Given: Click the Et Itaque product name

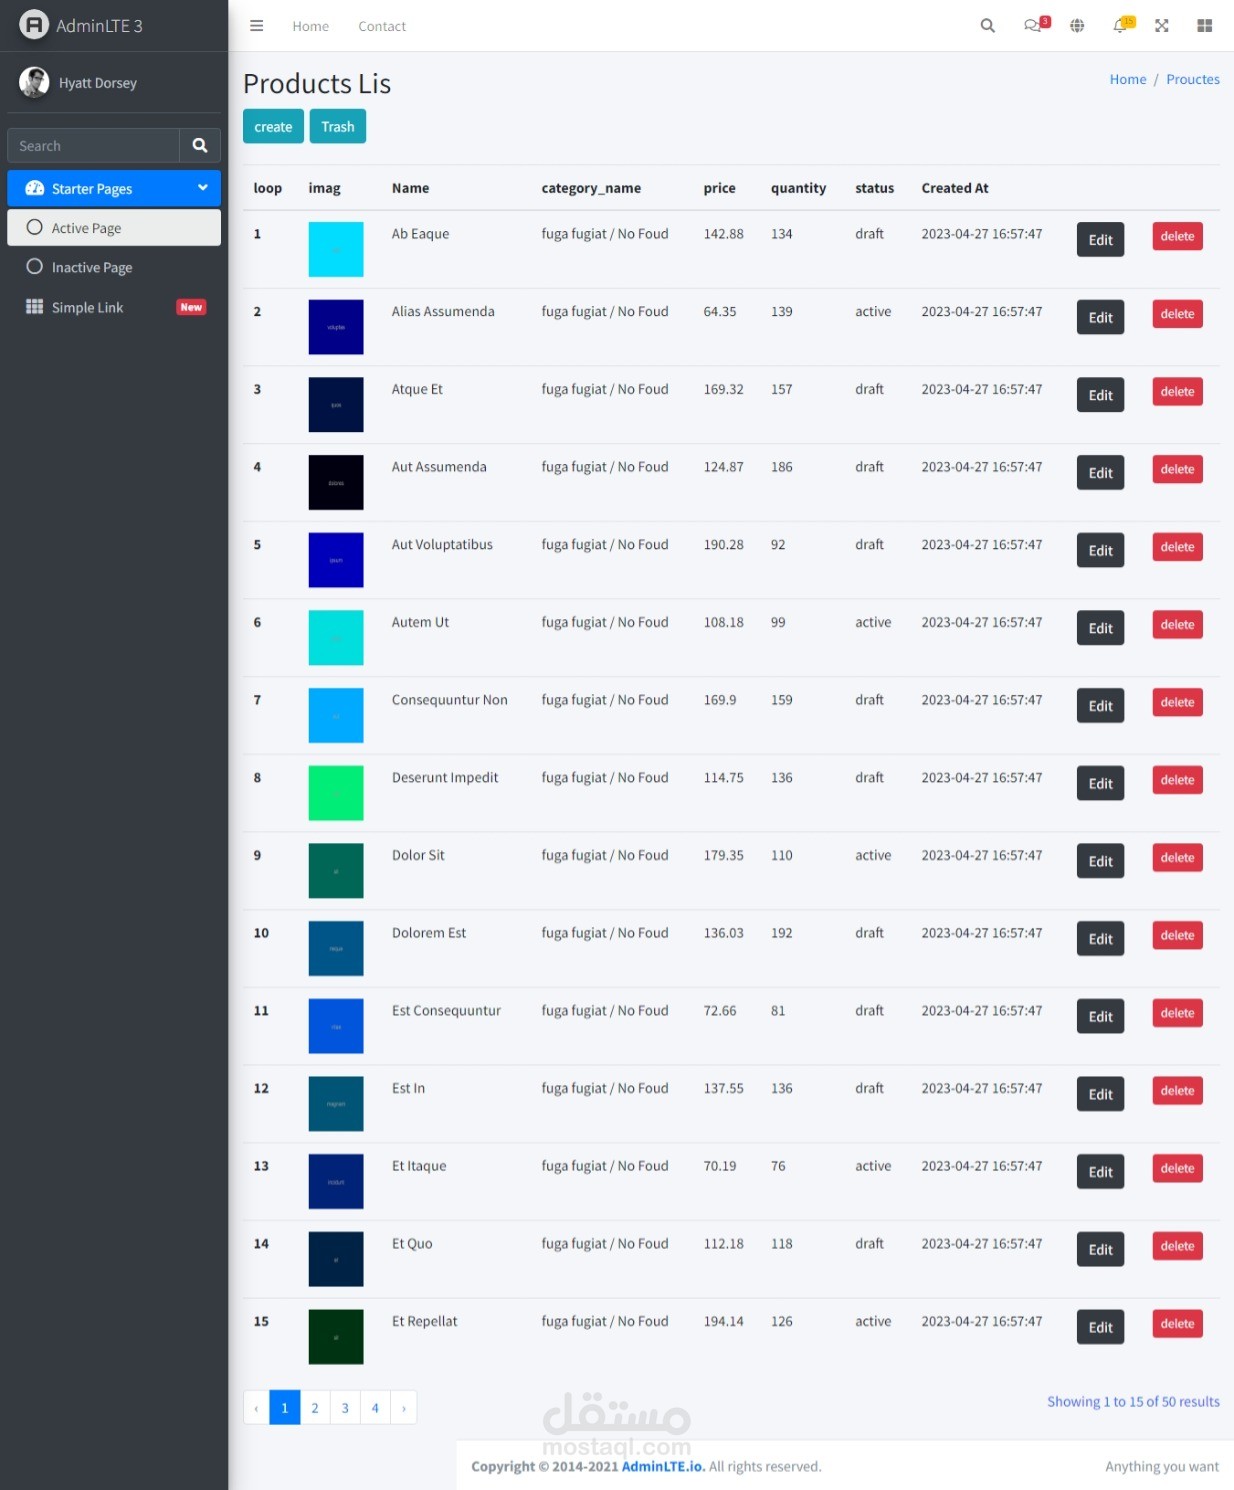Looking at the screenshot, I should point(419,1166).
